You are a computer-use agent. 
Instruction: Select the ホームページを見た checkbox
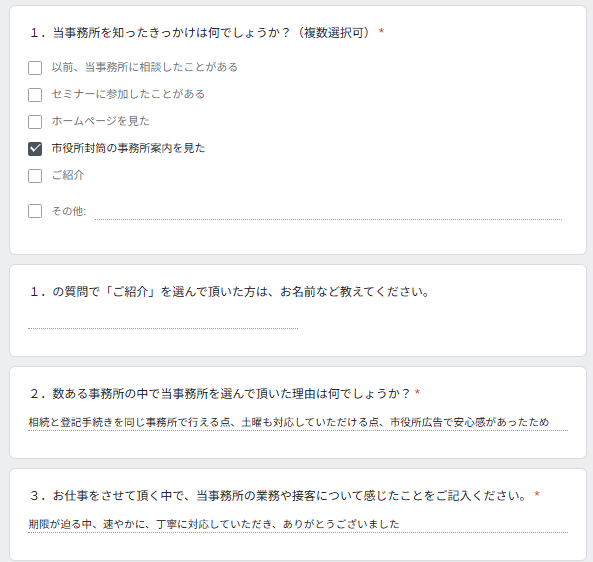coord(35,122)
